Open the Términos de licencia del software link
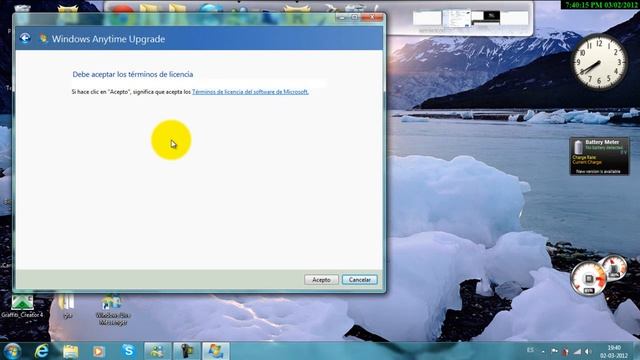 [x=250, y=92]
